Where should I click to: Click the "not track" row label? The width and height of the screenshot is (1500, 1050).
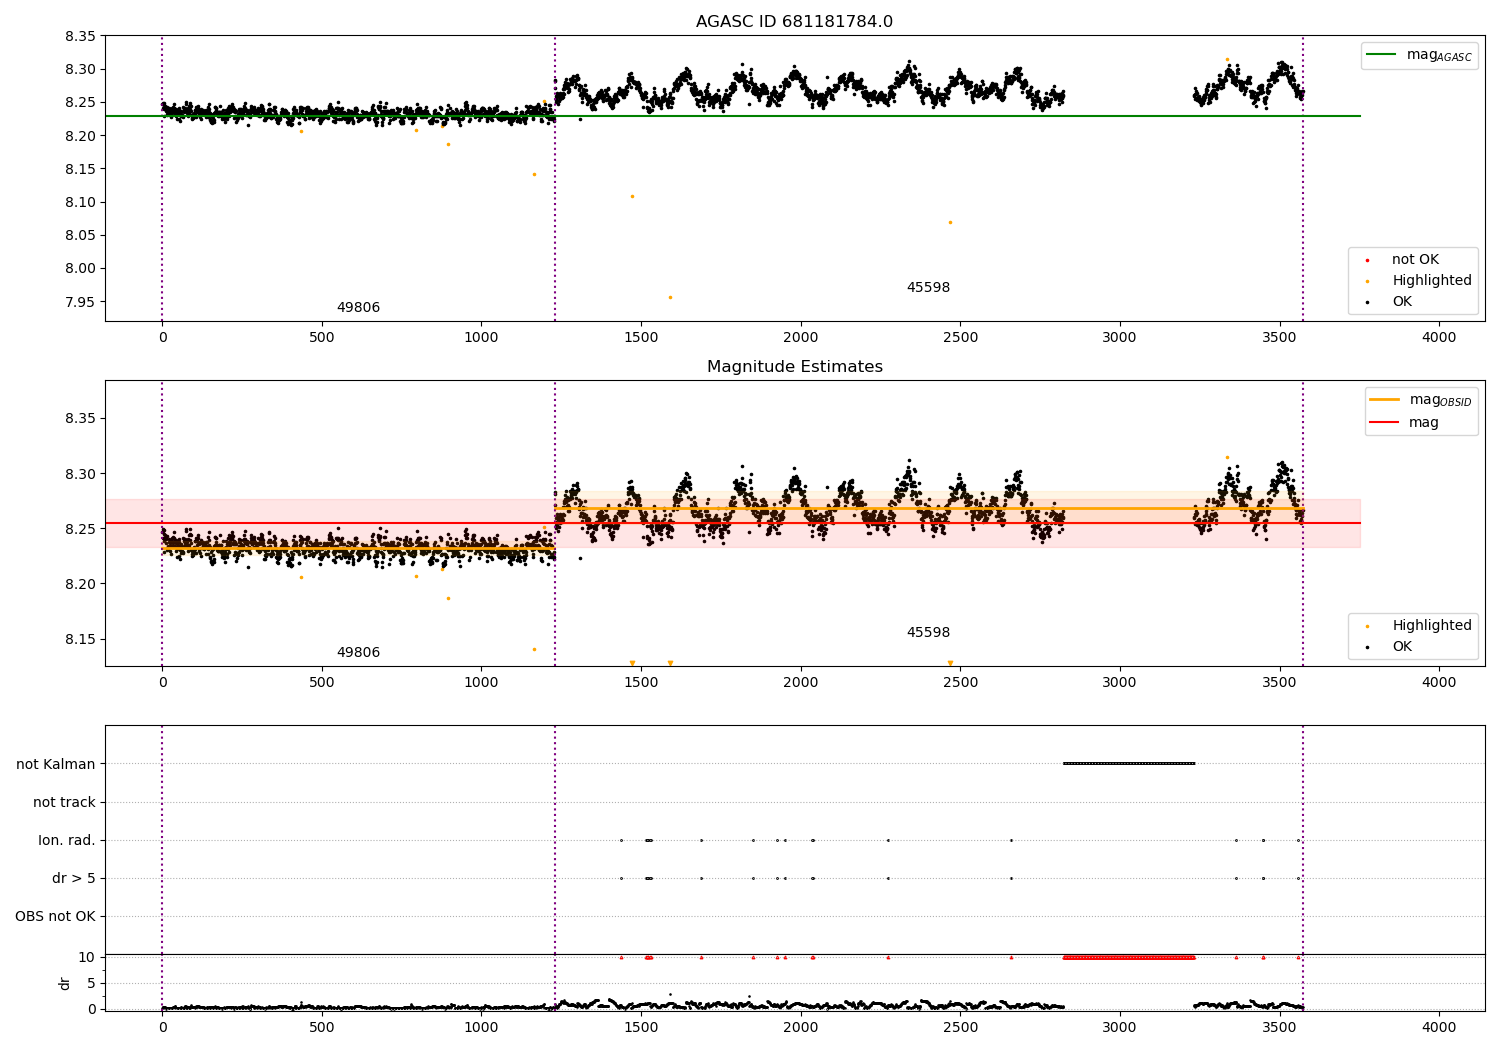64,802
